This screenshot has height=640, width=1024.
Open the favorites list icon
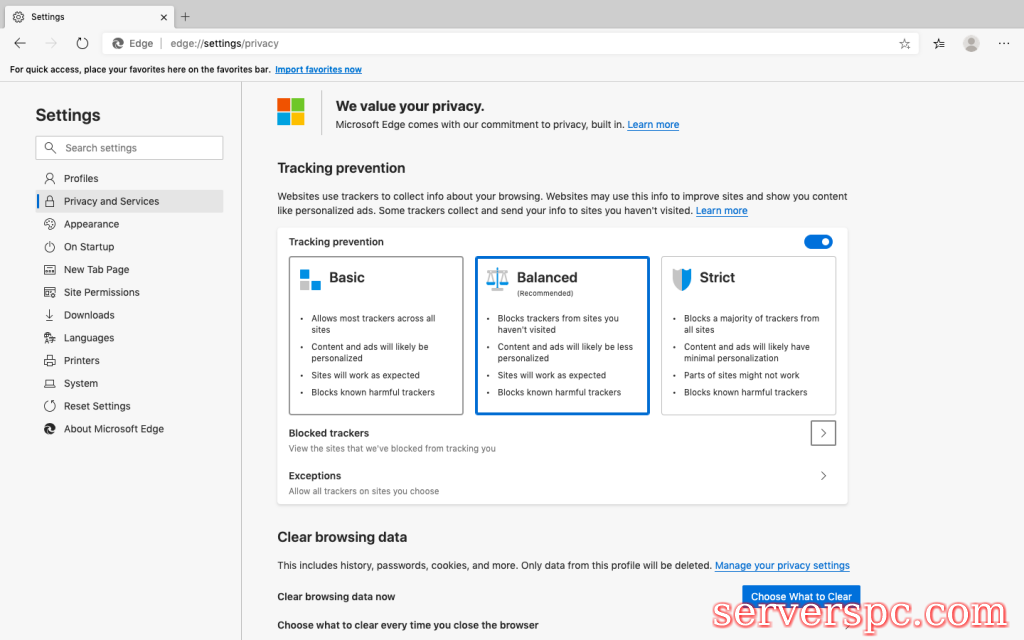[x=939, y=43]
